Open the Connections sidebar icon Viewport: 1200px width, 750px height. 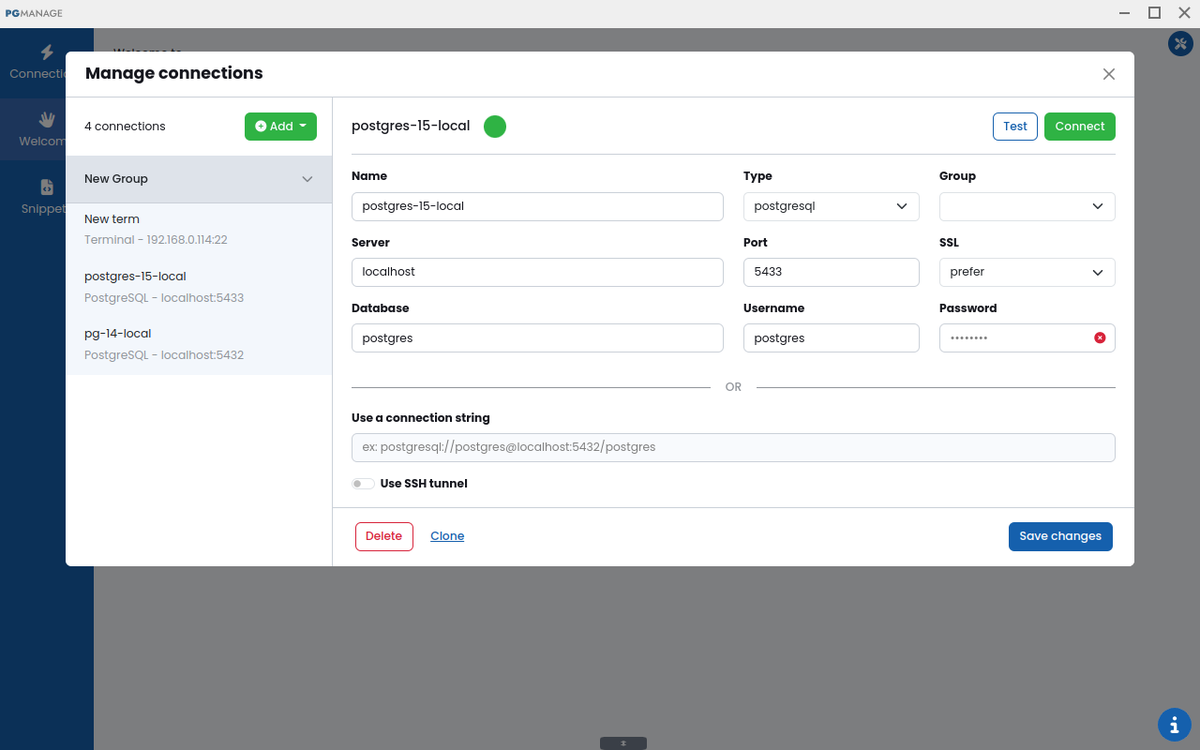point(46,53)
